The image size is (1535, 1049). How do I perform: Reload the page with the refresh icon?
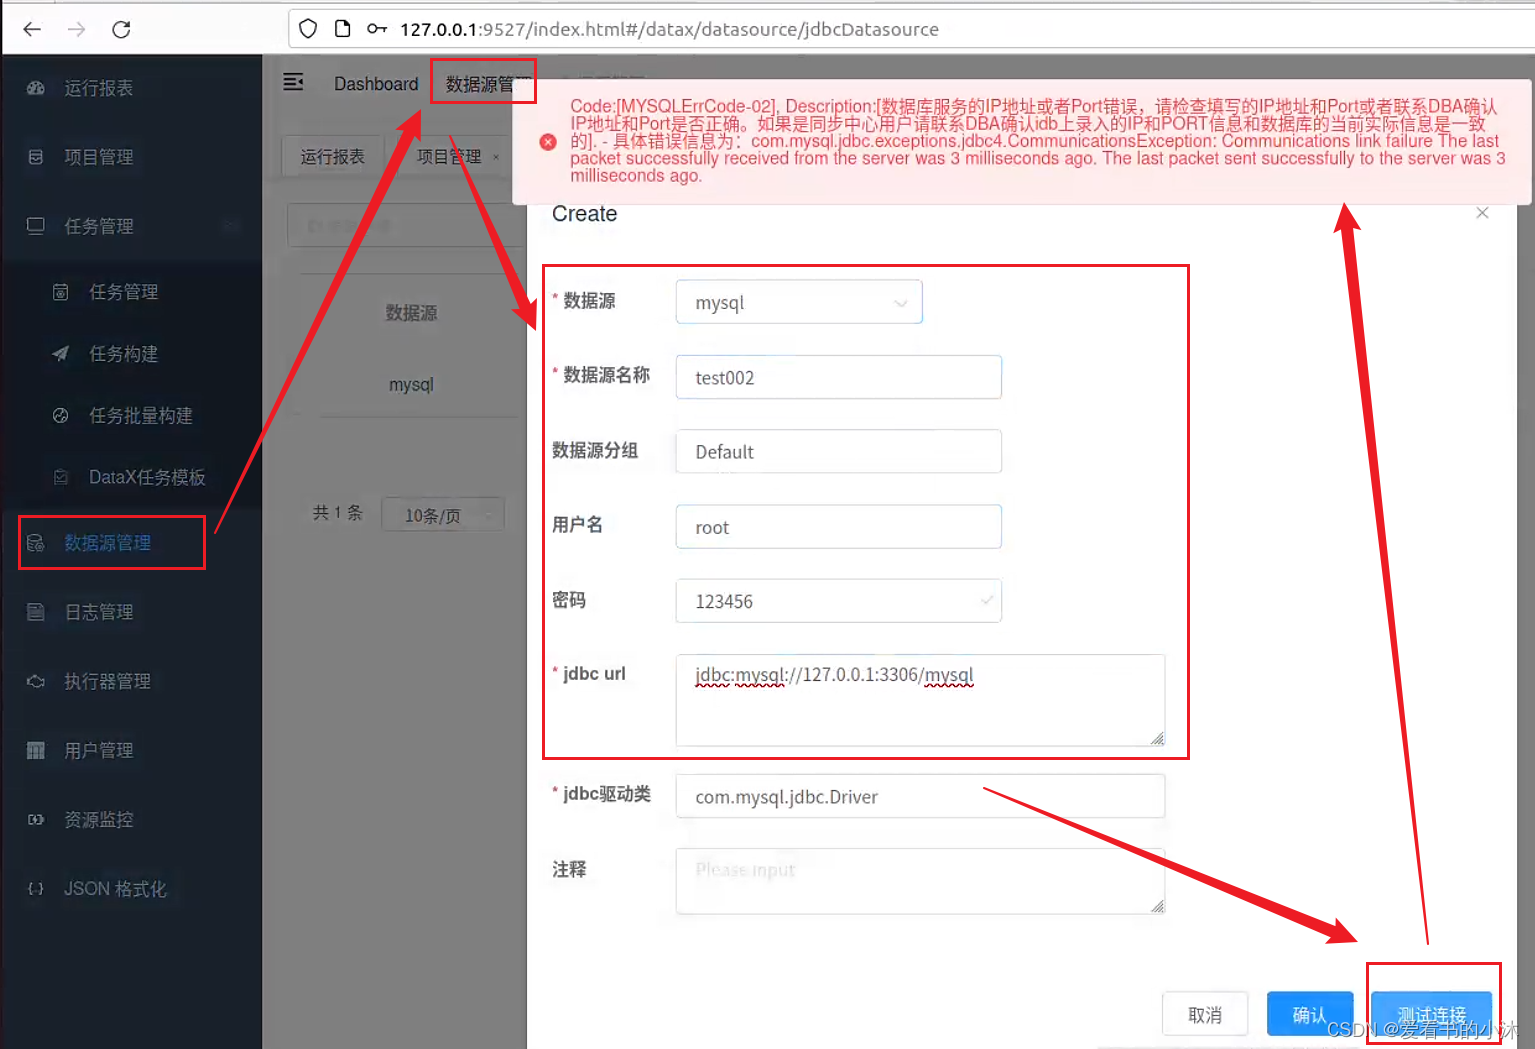click(x=121, y=29)
